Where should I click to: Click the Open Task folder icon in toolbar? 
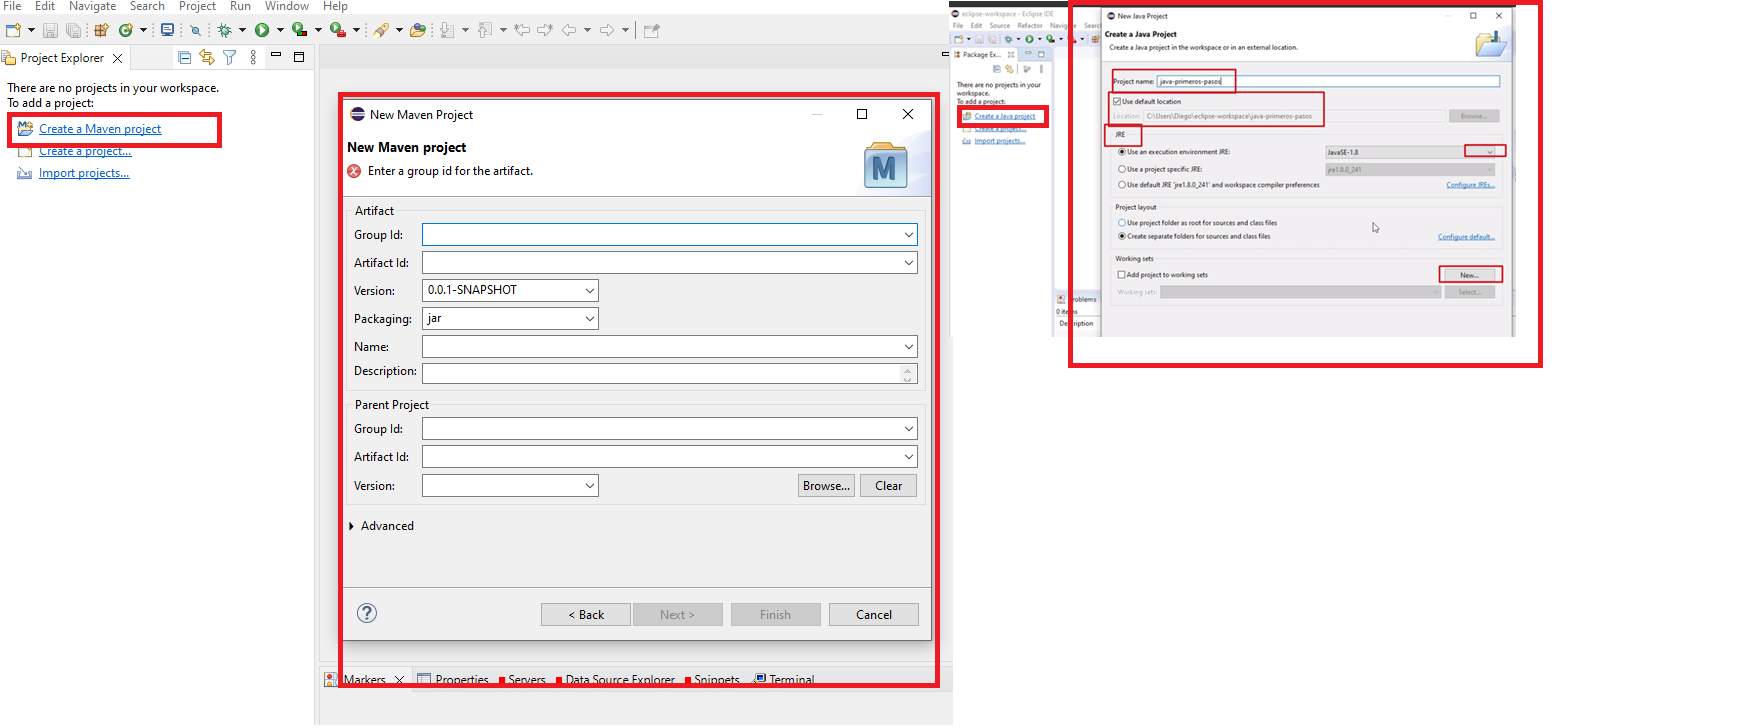pyautogui.click(x=418, y=30)
